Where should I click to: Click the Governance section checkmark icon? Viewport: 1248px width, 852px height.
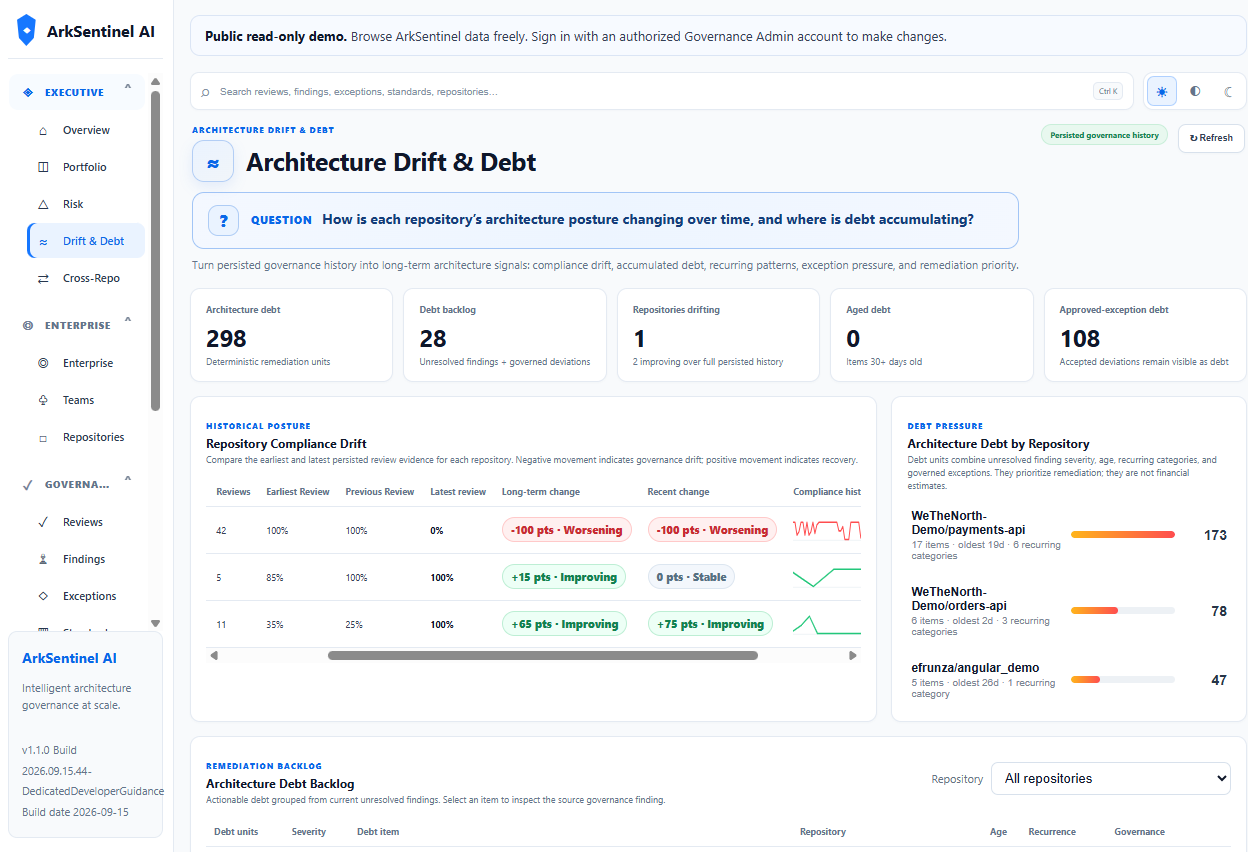click(28, 484)
